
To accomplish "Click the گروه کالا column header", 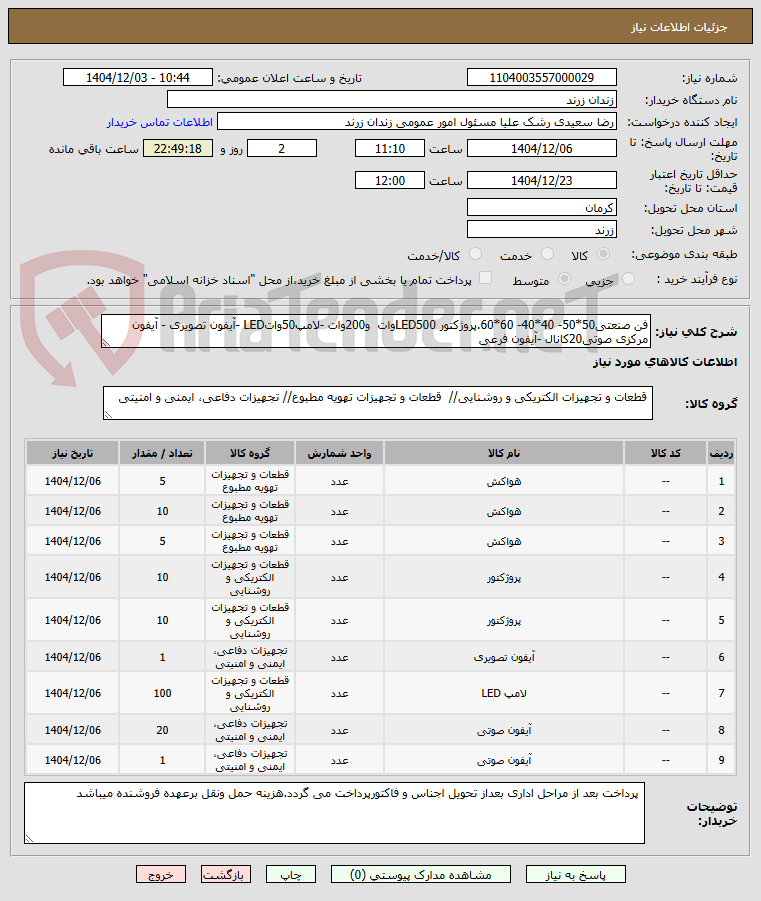I will 250,453.
